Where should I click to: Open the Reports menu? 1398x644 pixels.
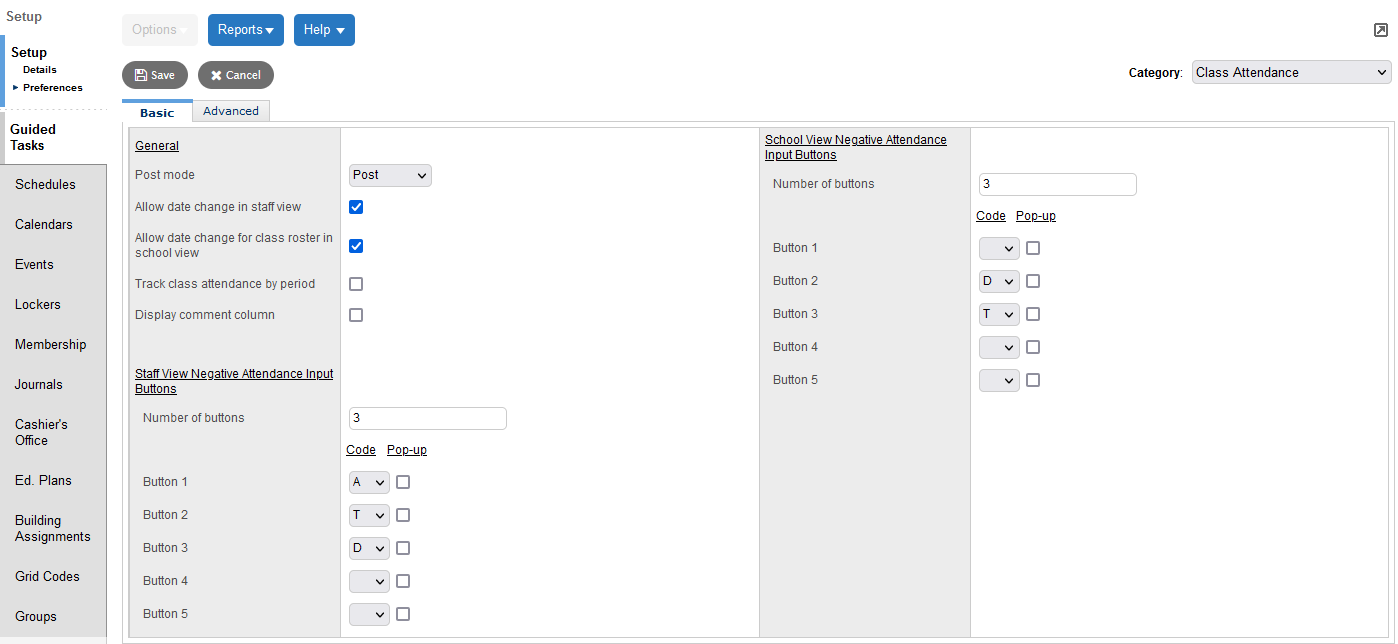(x=246, y=30)
